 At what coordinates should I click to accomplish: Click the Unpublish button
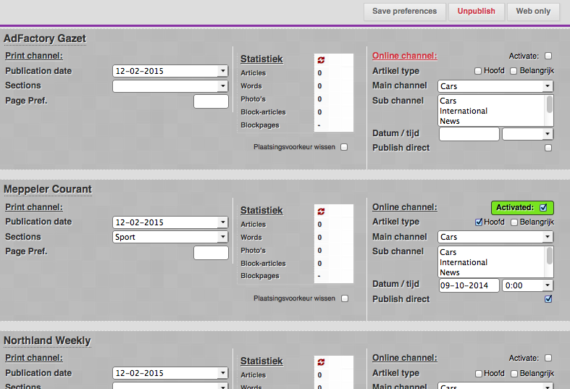click(x=476, y=11)
